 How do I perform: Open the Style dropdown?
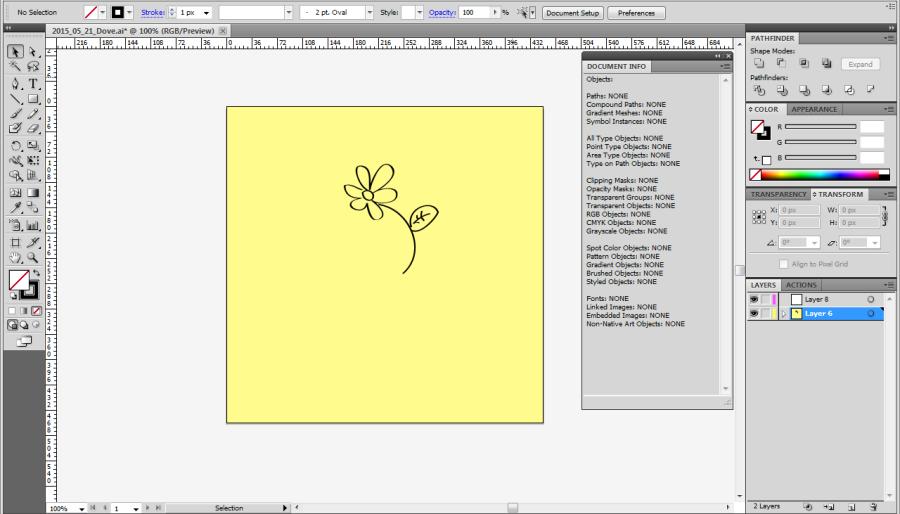420,12
